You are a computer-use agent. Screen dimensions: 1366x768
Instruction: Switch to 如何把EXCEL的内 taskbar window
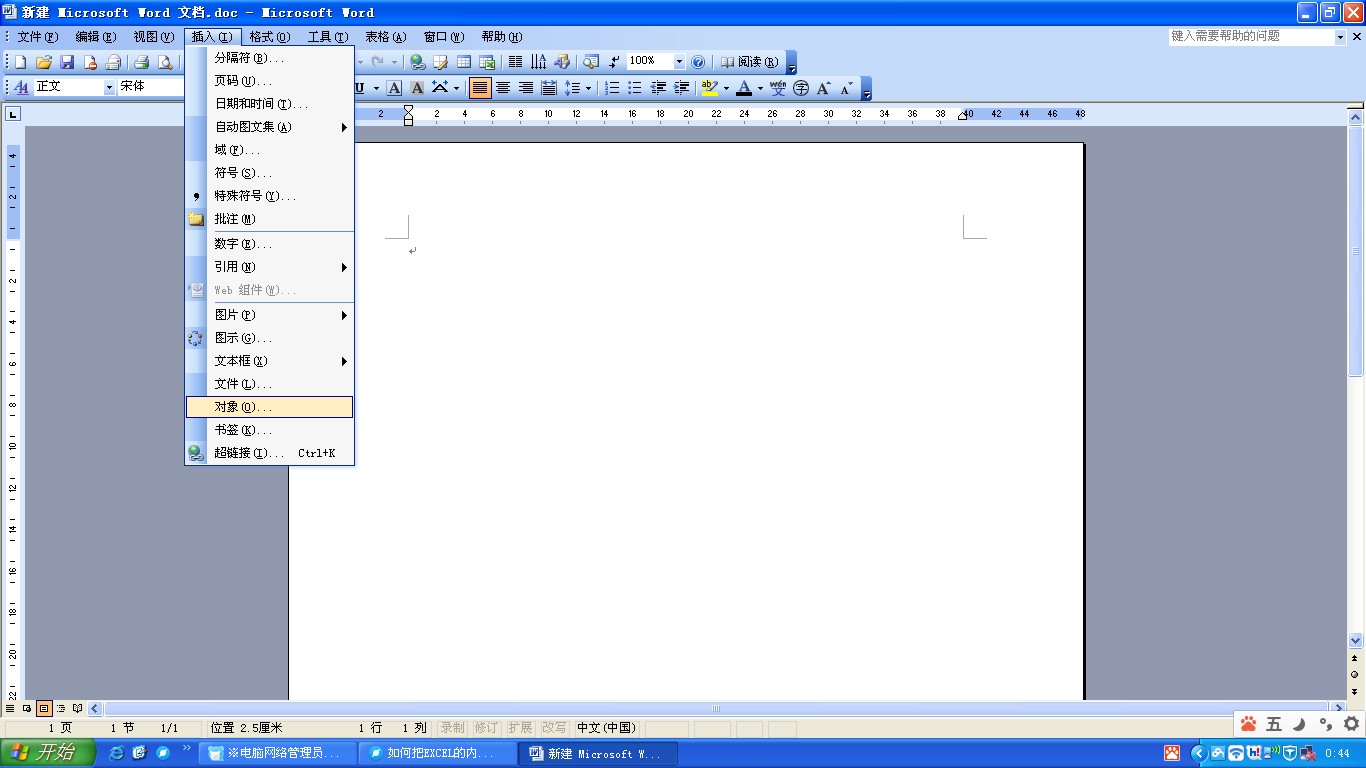[x=438, y=753]
